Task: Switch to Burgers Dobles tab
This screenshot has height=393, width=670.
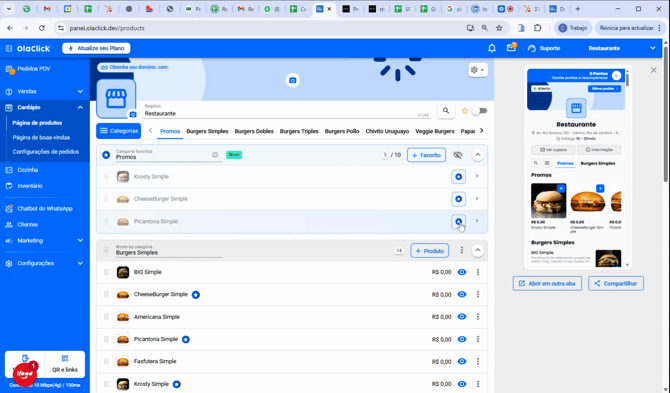Action: (x=254, y=131)
